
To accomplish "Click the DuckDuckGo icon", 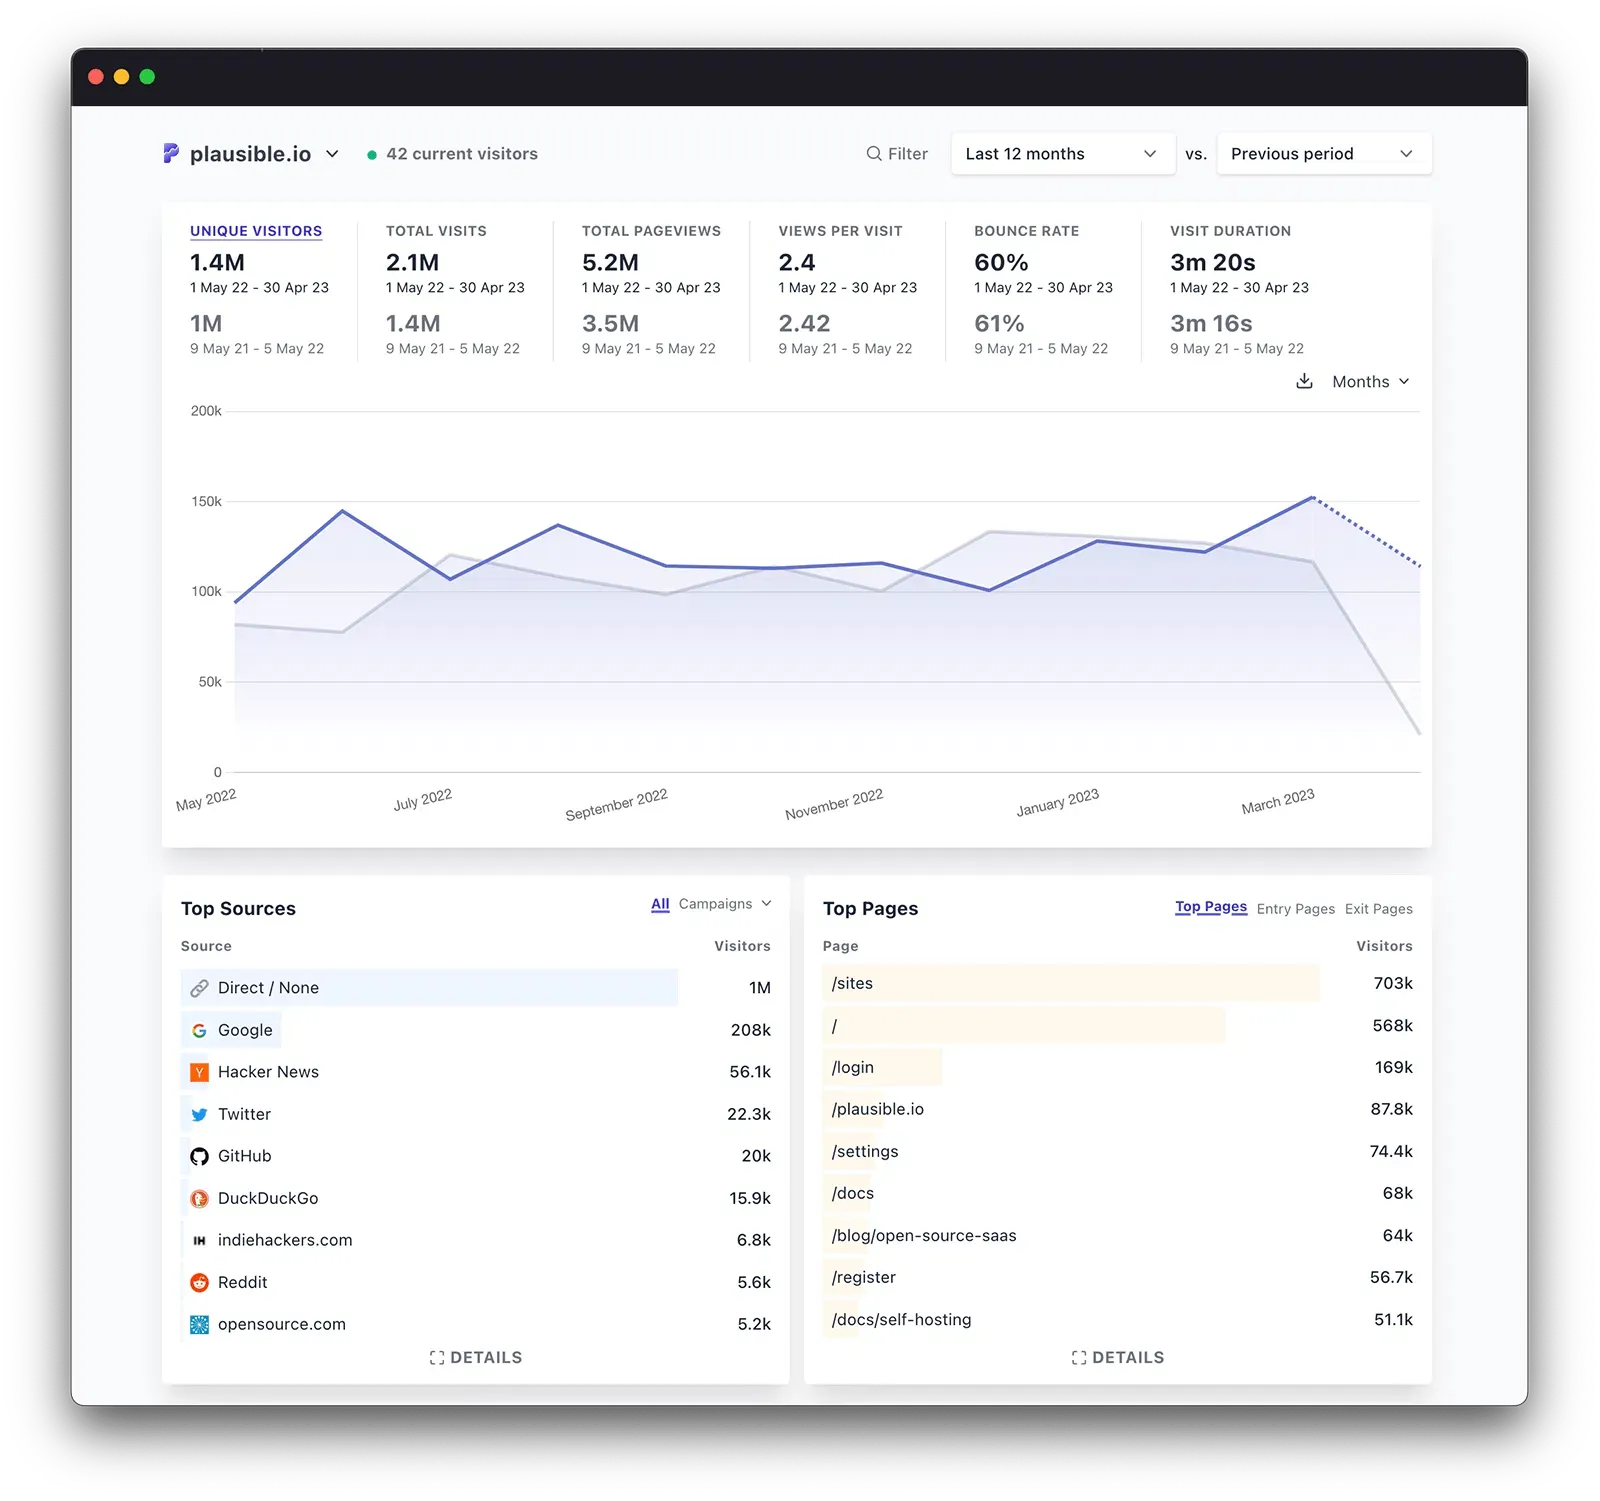I will click(x=200, y=1198).
